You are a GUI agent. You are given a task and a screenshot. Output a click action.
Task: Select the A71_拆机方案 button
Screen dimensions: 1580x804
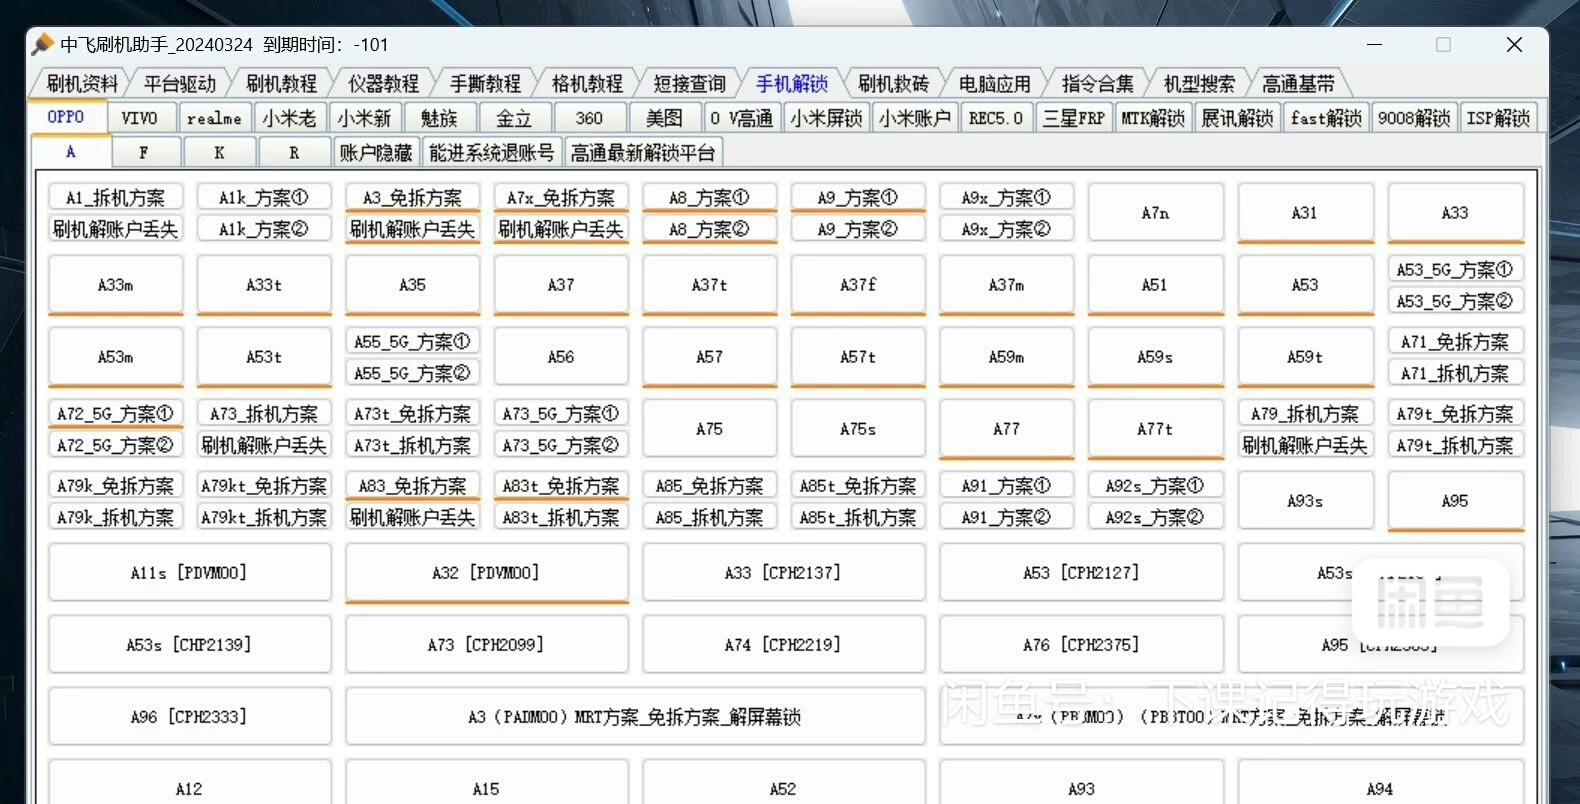(x=1455, y=373)
